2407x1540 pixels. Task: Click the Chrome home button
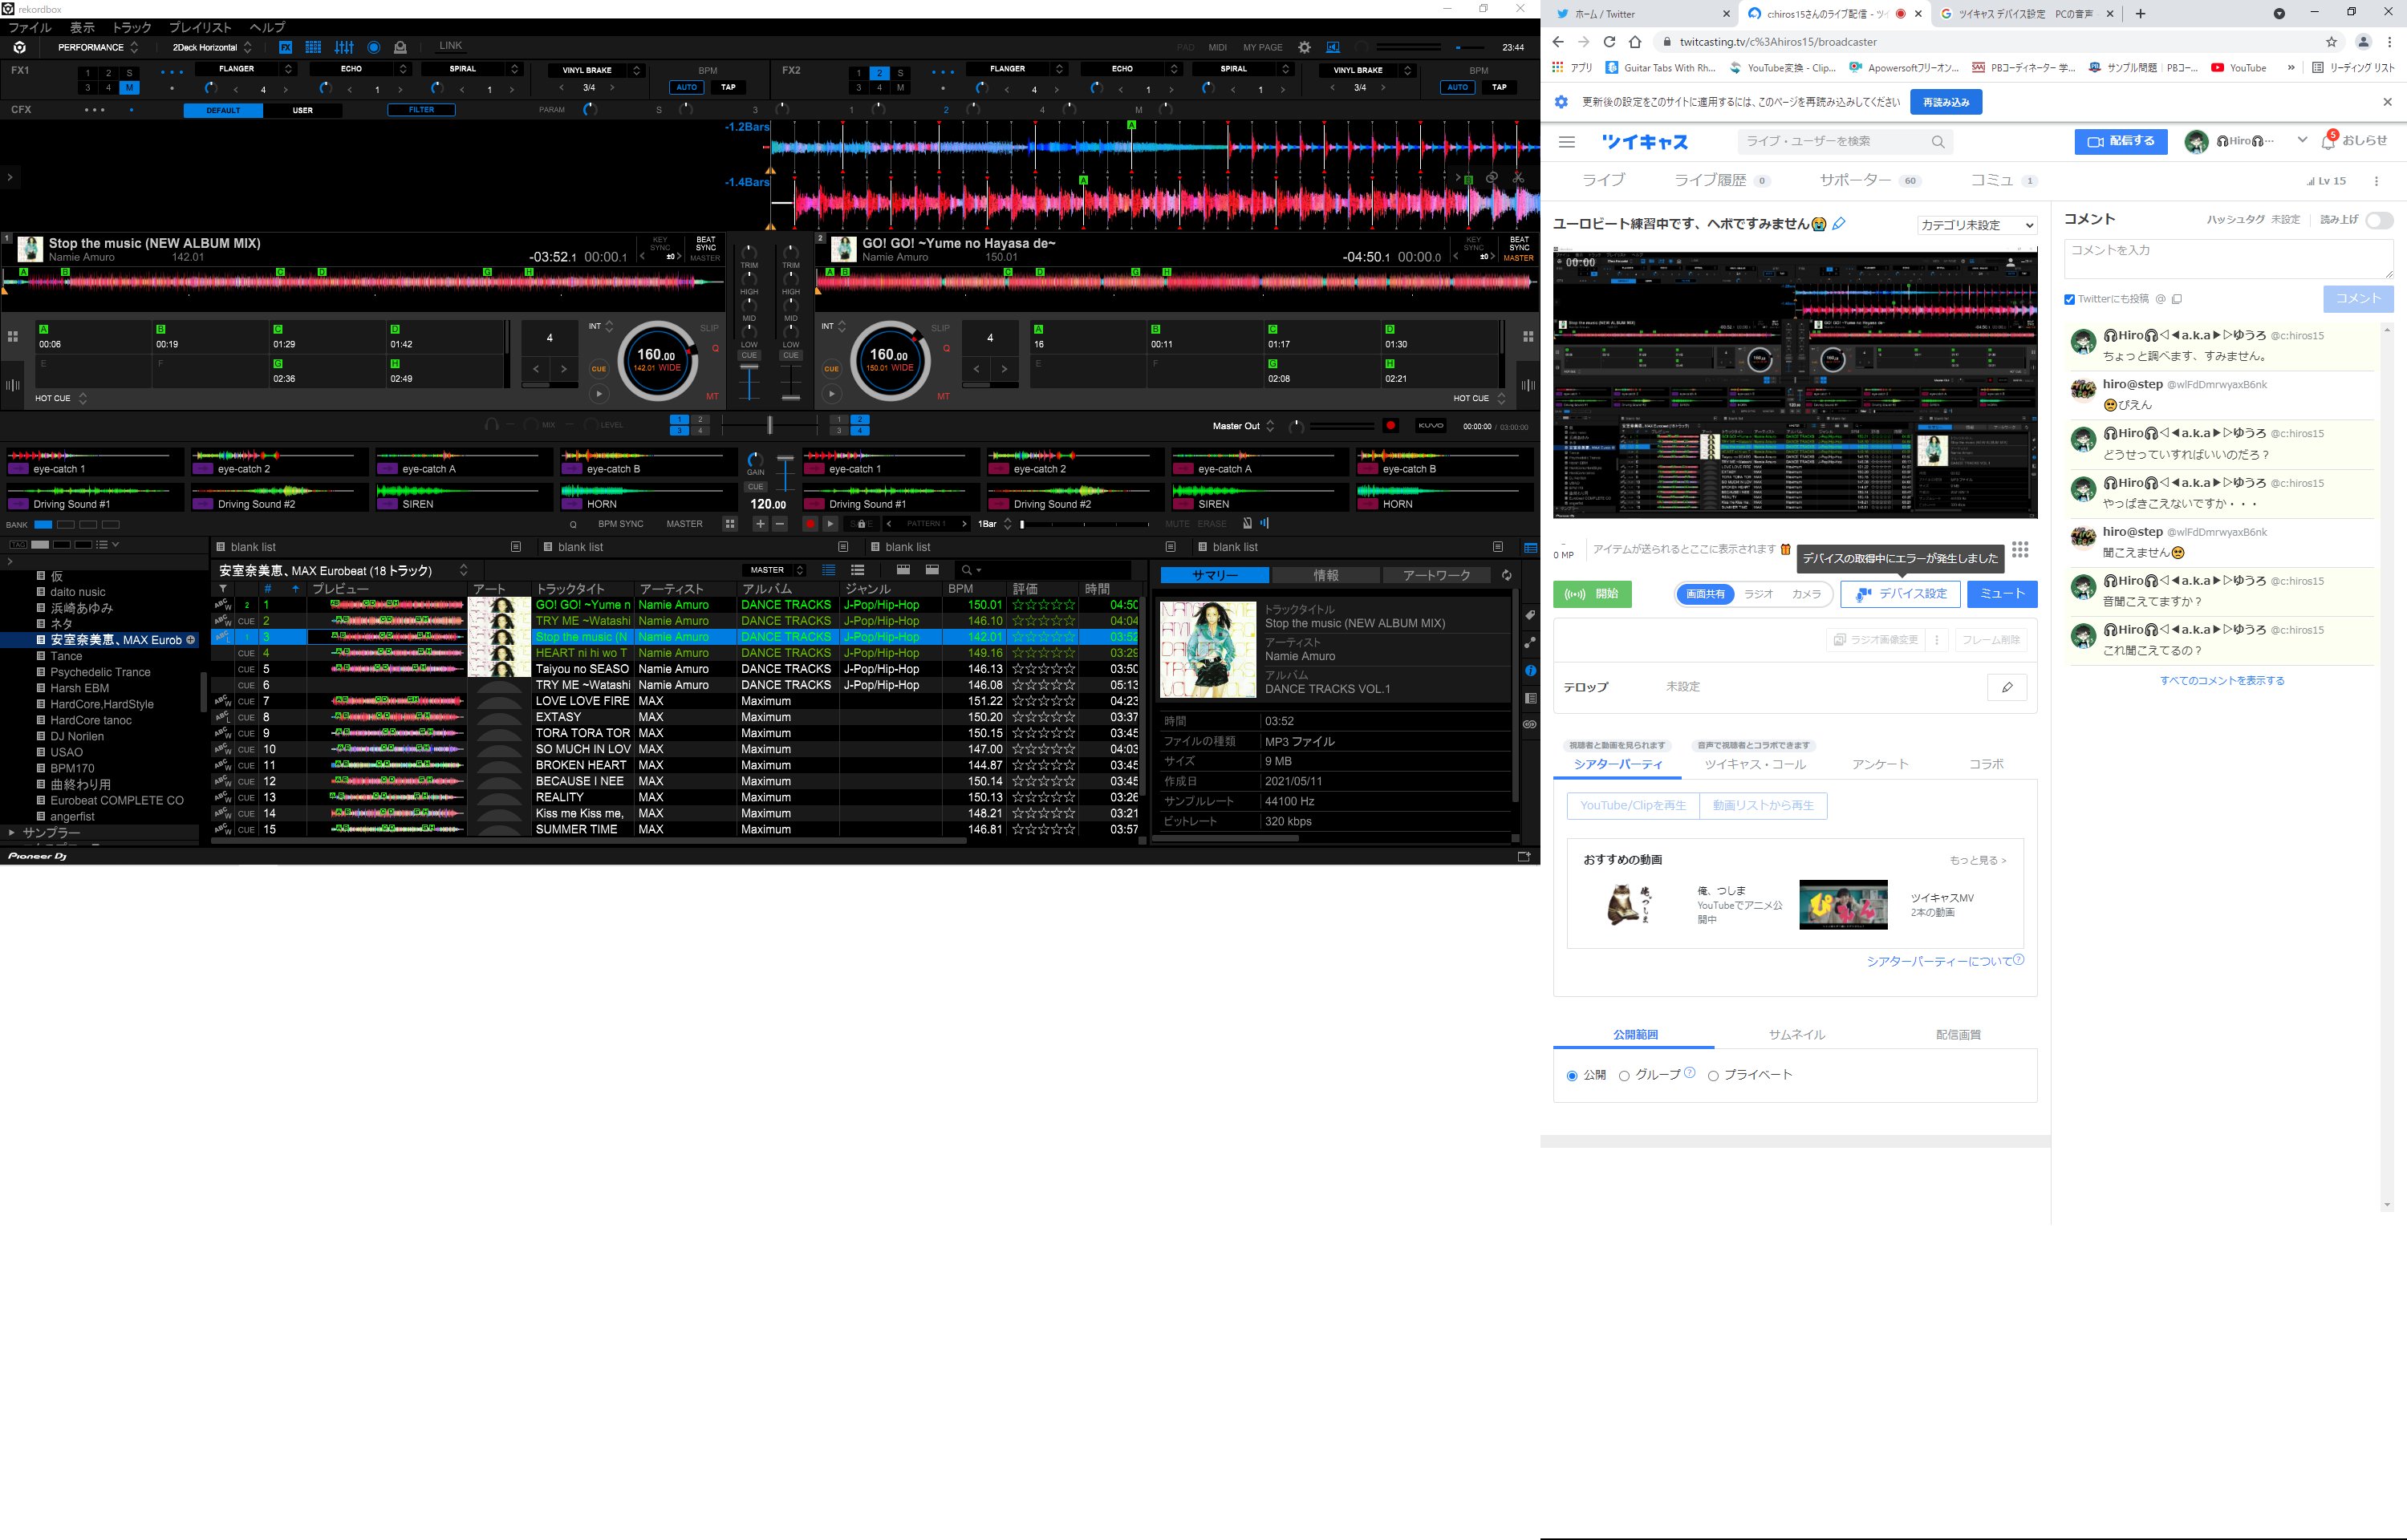click(x=1635, y=42)
